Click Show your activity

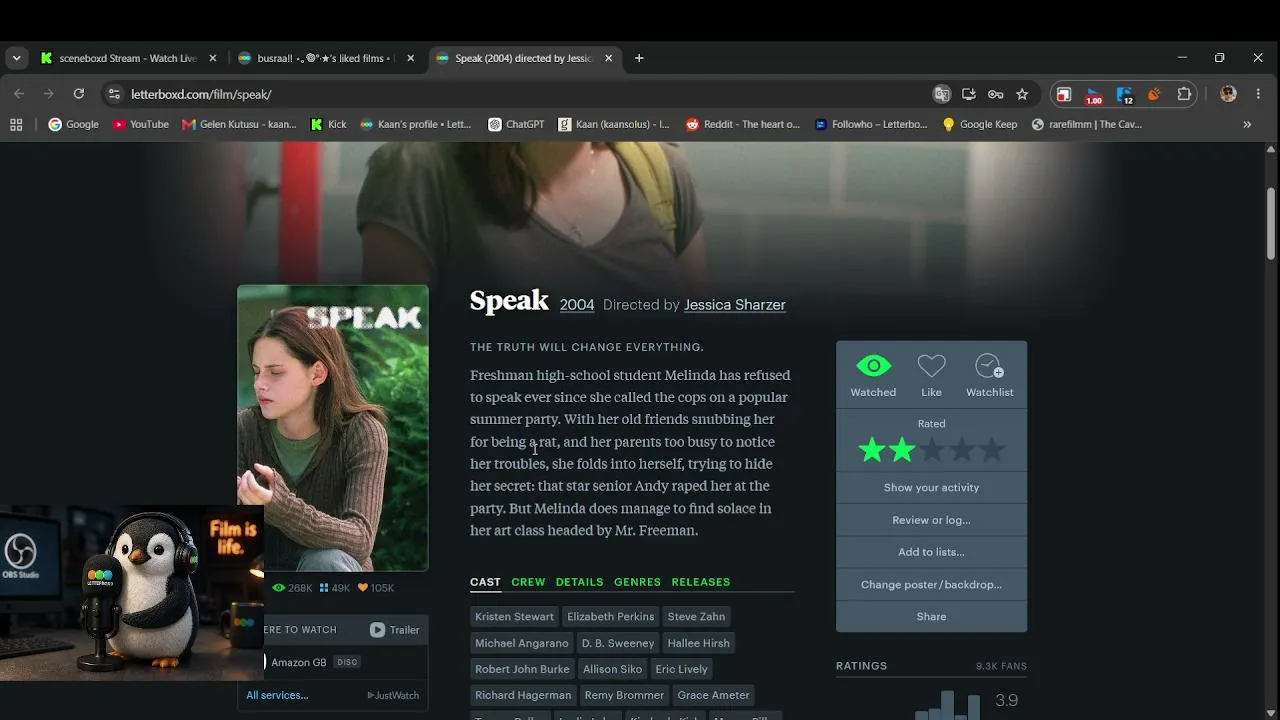[x=931, y=488]
